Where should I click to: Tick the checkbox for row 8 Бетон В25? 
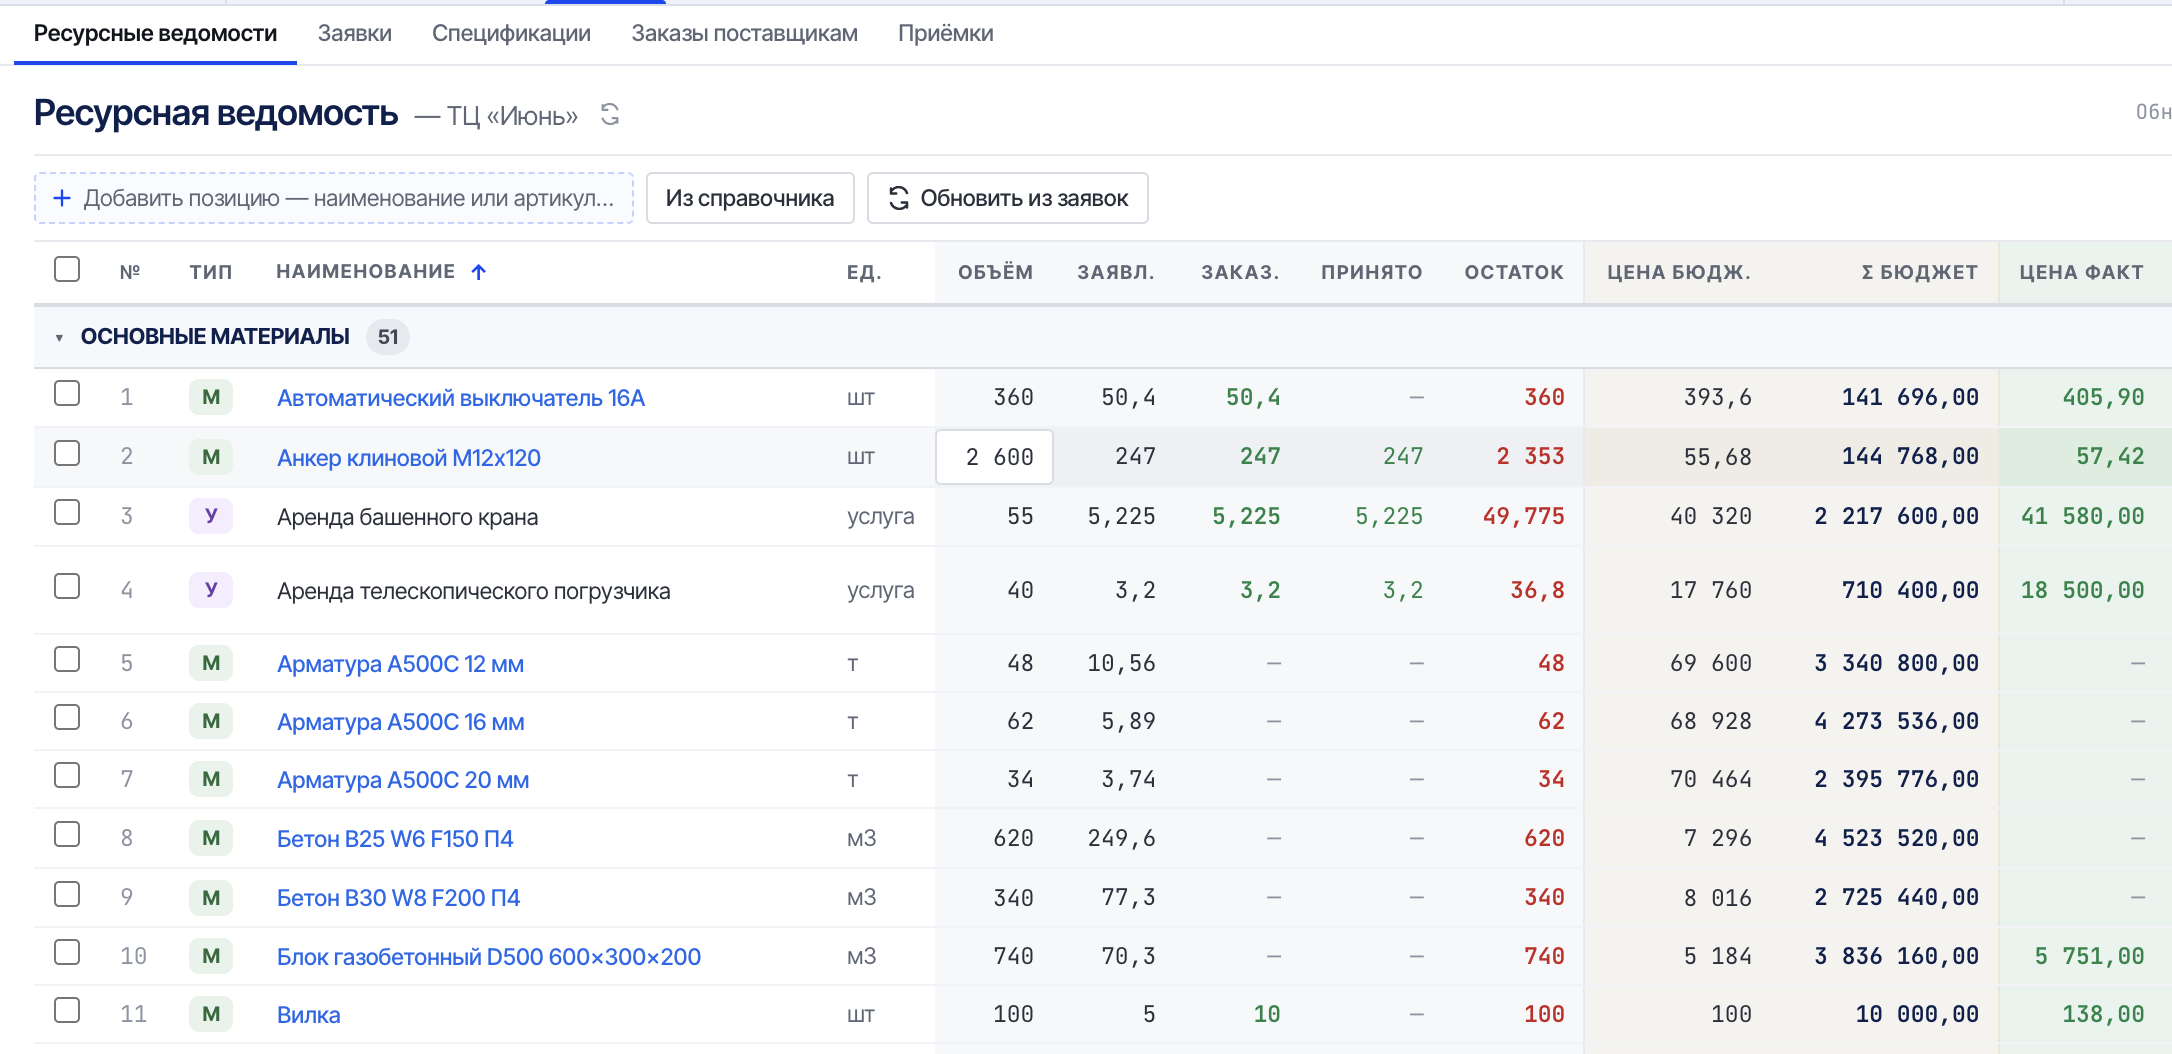(x=67, y=835)
